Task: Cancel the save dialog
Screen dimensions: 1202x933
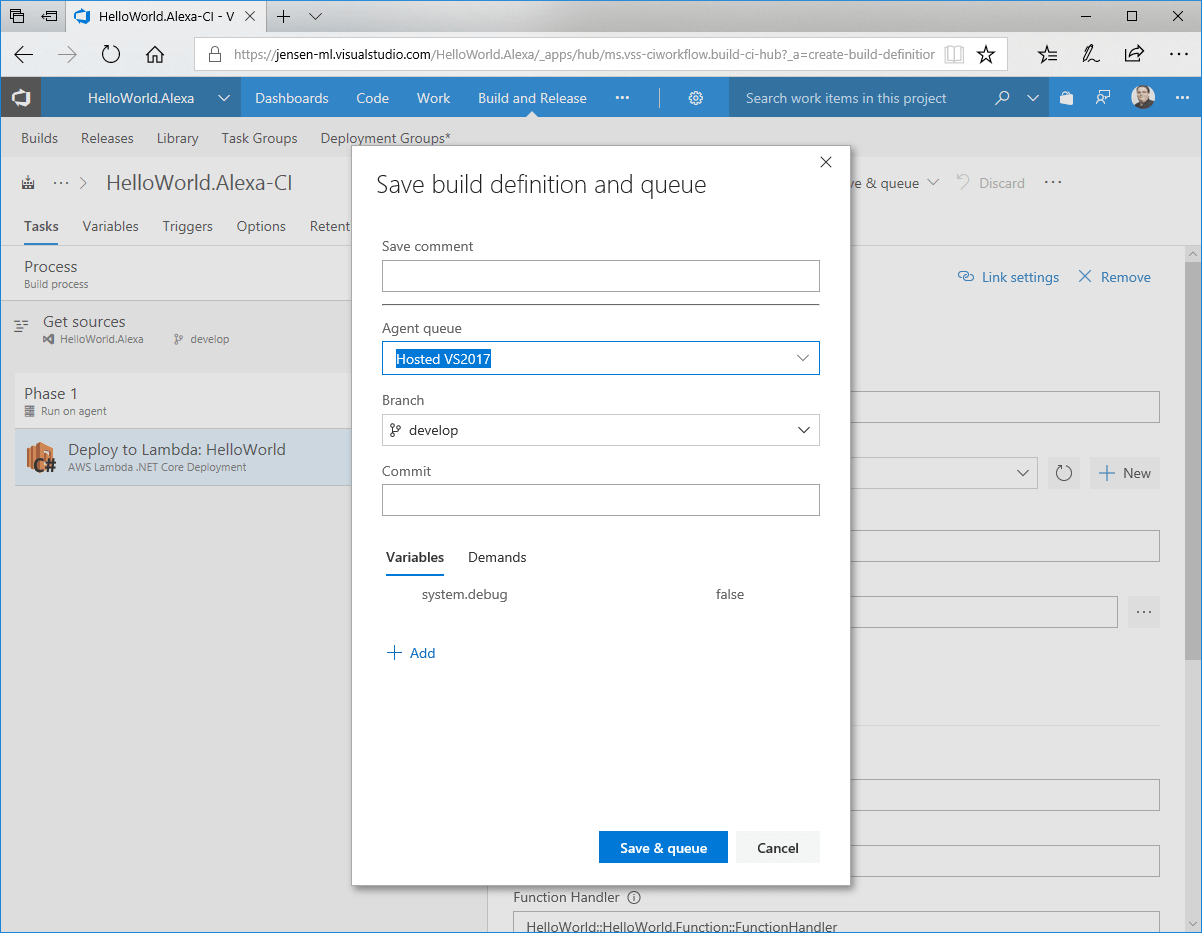Action: pos(777,847)
